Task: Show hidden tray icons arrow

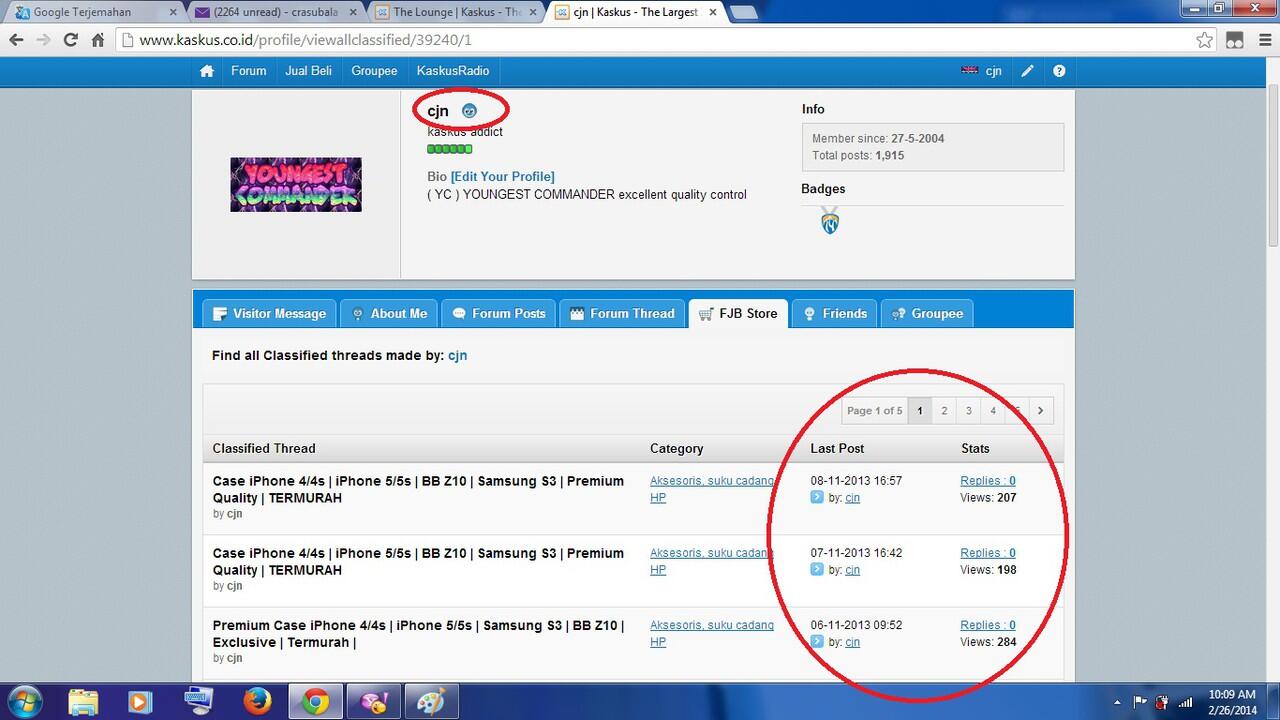Action: 1117,702
